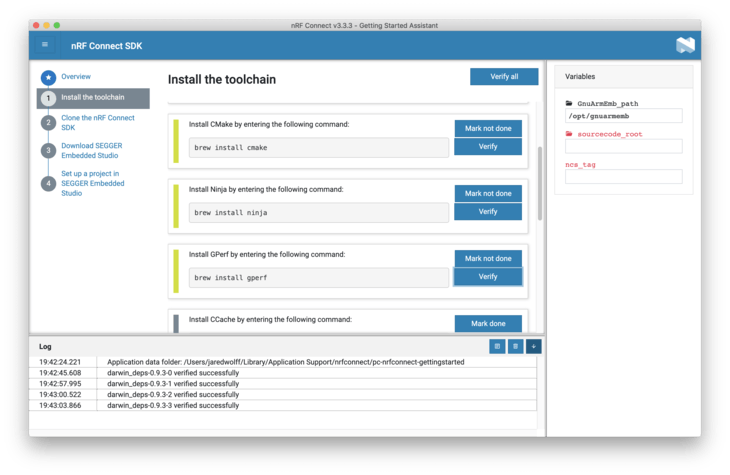Click the Verify all button
The image size is (730, 475).
click(504, 76)
